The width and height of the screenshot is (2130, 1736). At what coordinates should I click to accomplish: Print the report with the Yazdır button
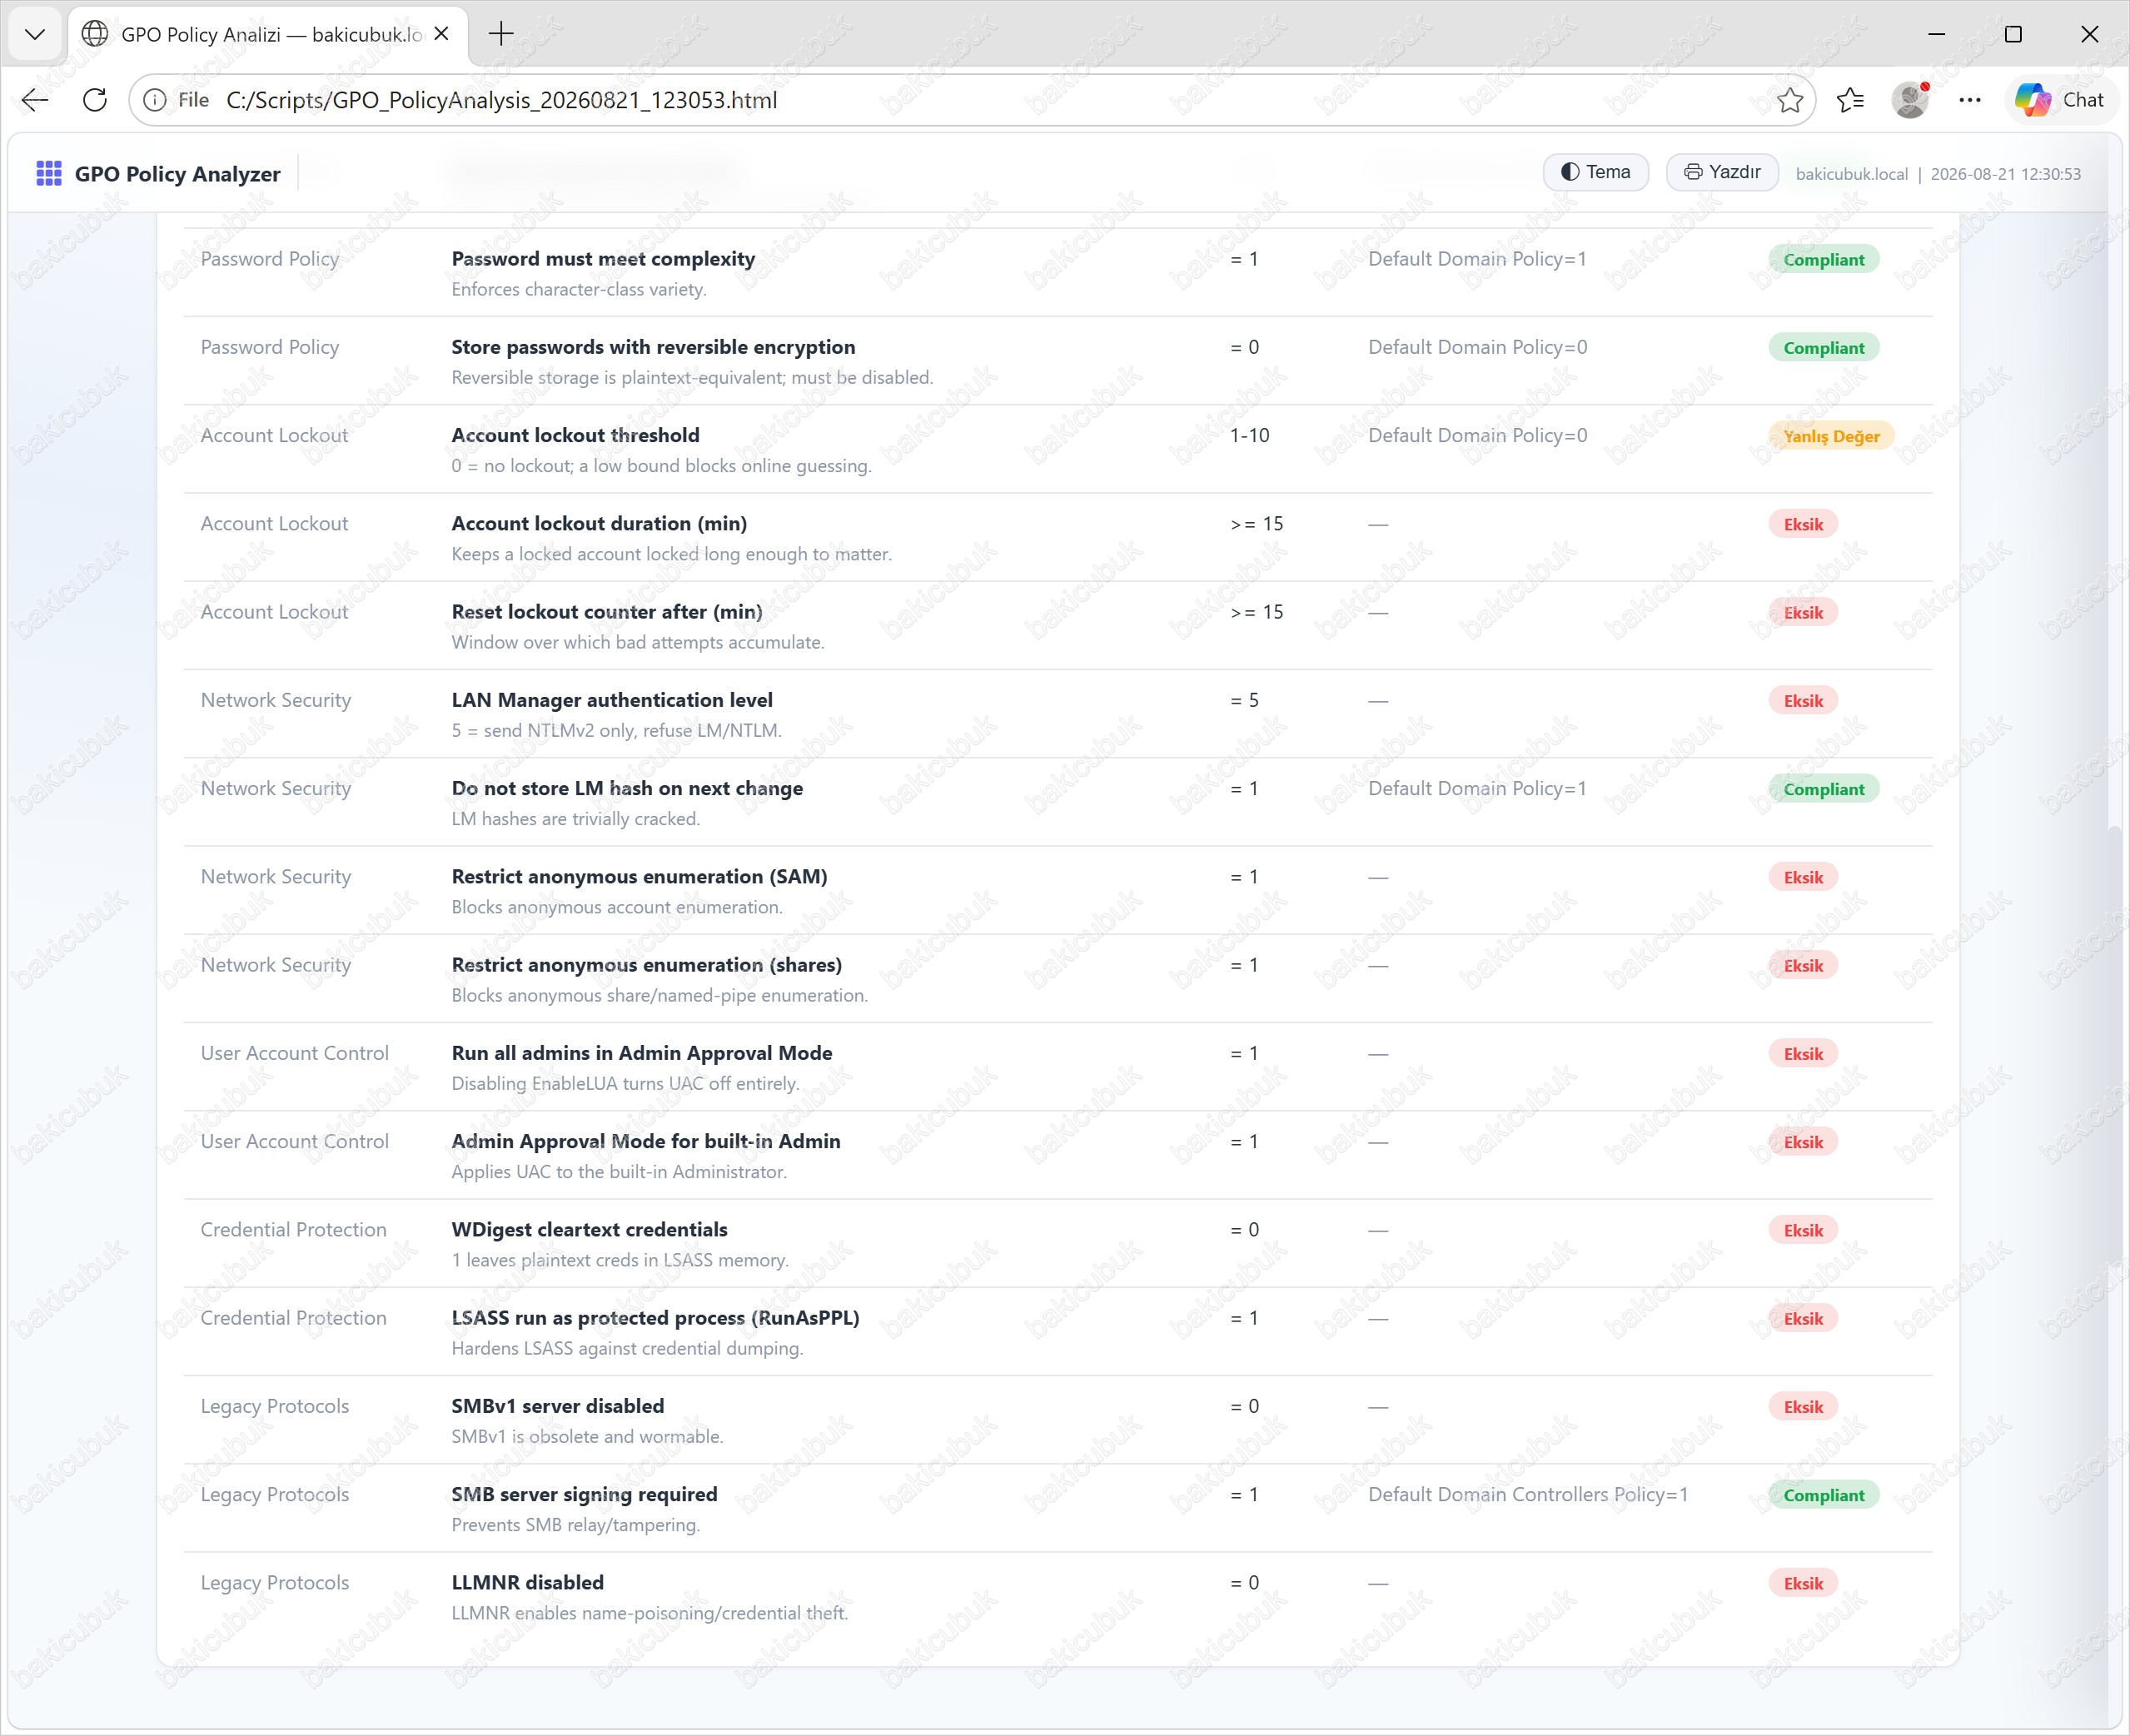click(x=1721, y=172)
